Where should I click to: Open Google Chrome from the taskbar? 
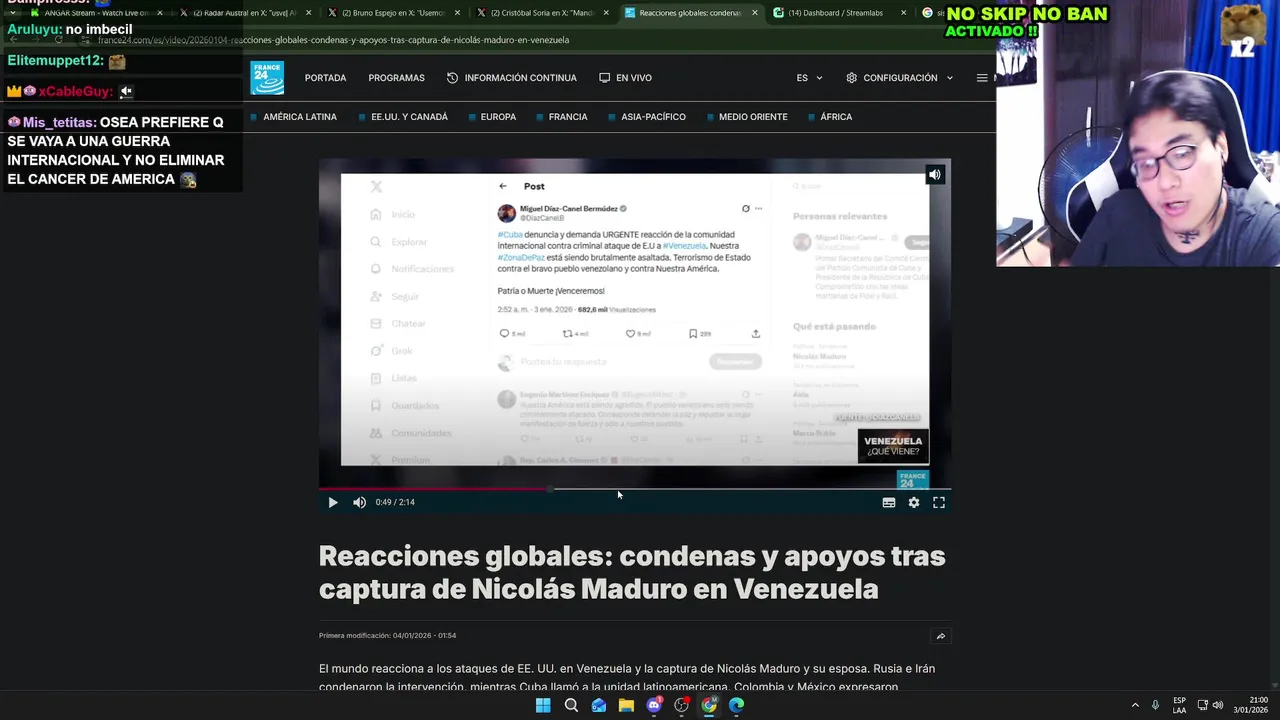tap(709, 705)
